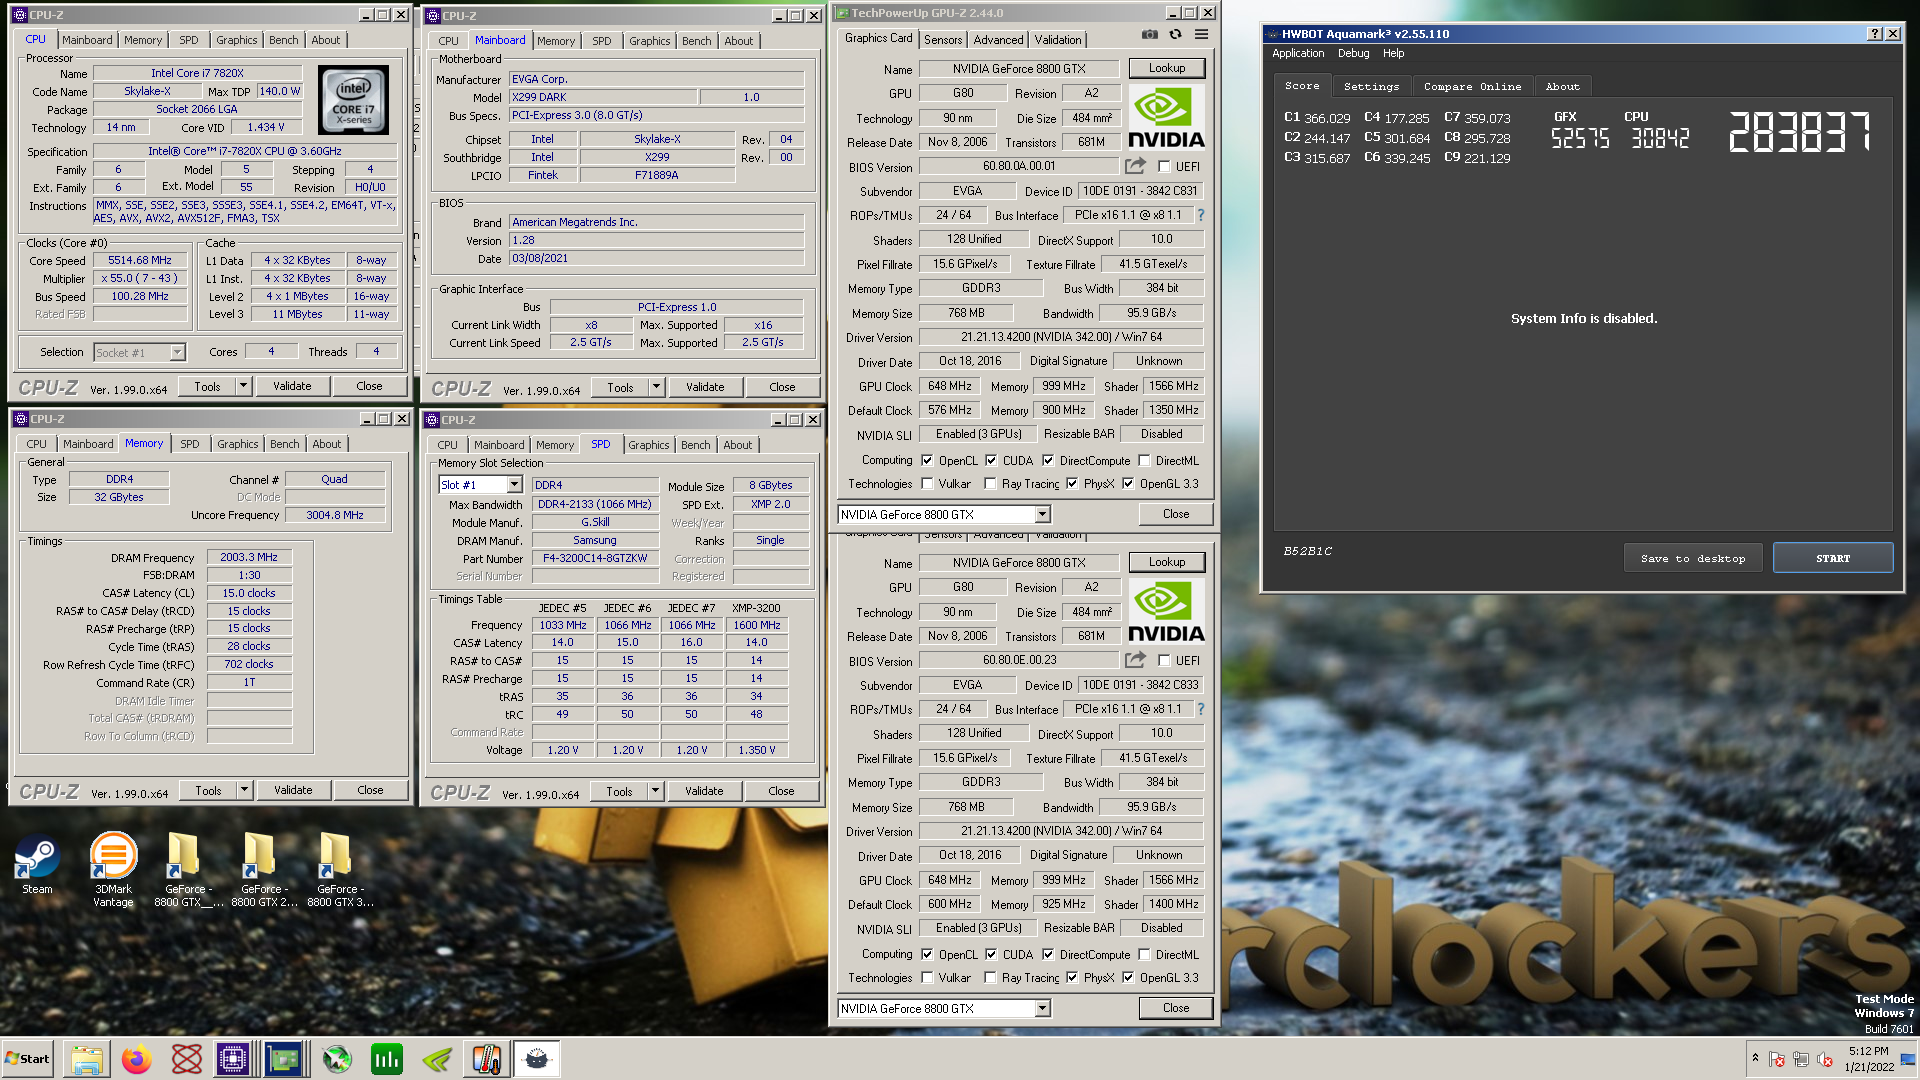Click the muted volume tray icon
This screenshot has width=1920, height=1080.
click(x=1824, y=1059)
